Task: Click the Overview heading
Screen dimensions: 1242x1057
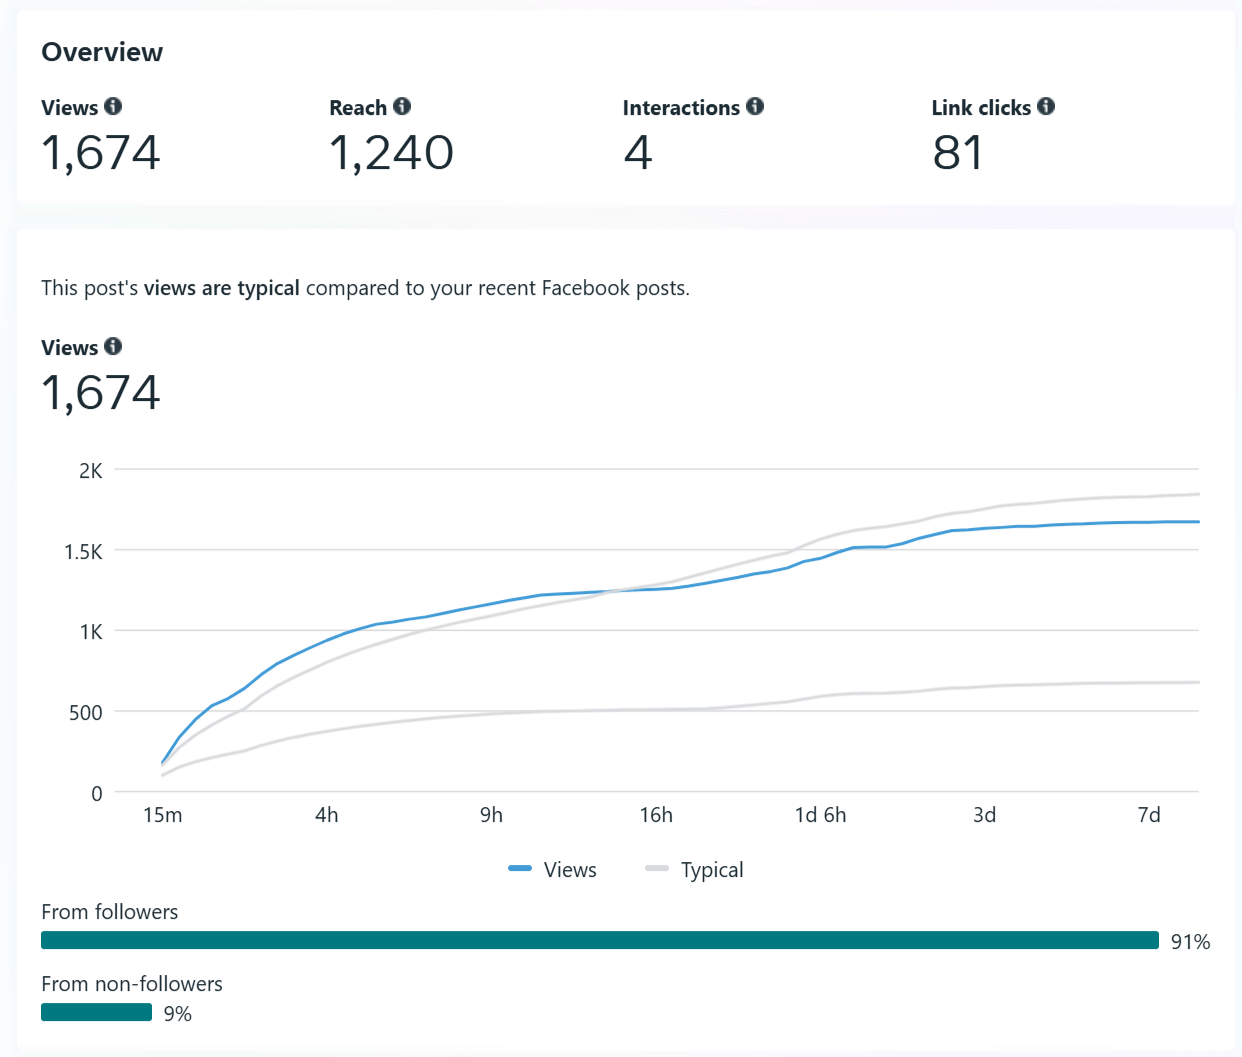Action: (102, 52)
